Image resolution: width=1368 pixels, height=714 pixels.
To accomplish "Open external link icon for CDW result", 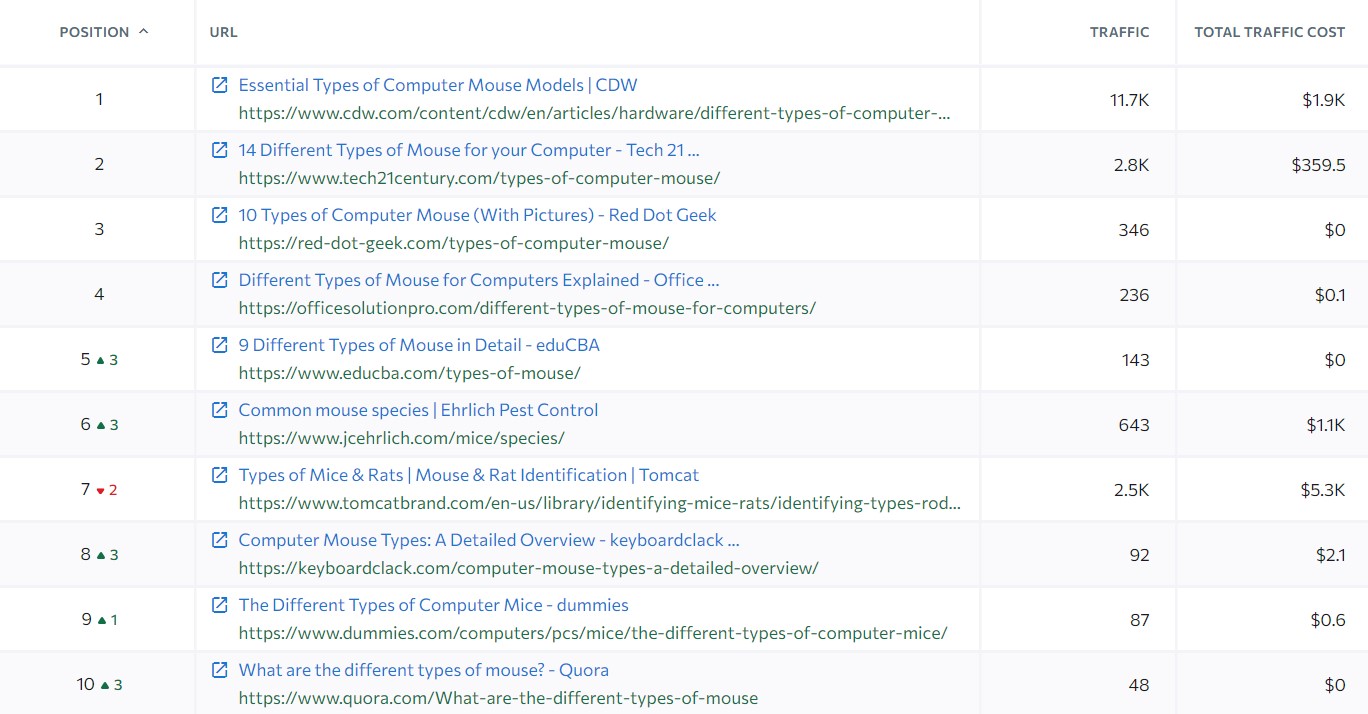I will 220,85.
